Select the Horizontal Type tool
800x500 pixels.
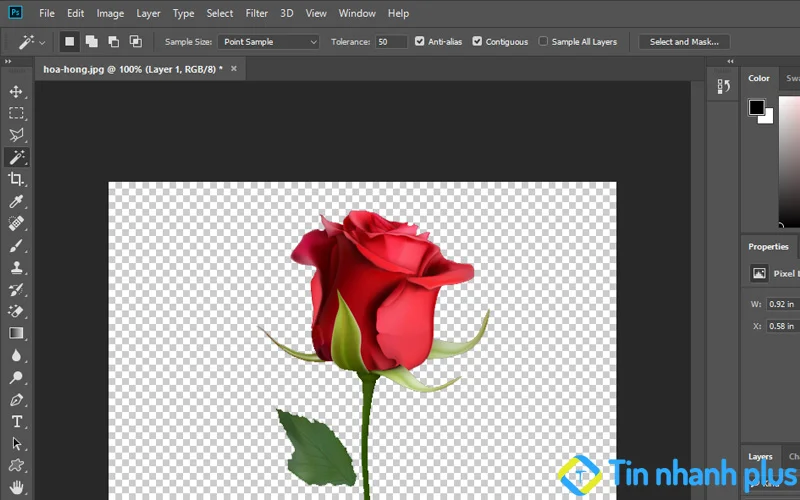point(16,421)
